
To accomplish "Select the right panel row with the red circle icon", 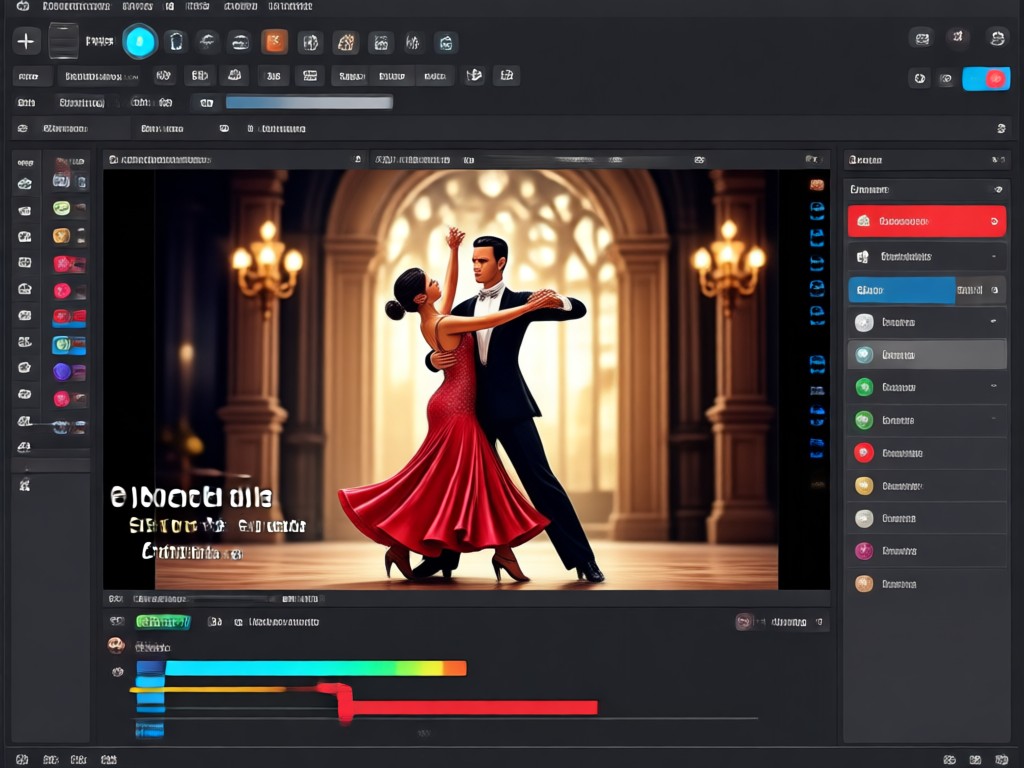I will click(x=927, y=453).
